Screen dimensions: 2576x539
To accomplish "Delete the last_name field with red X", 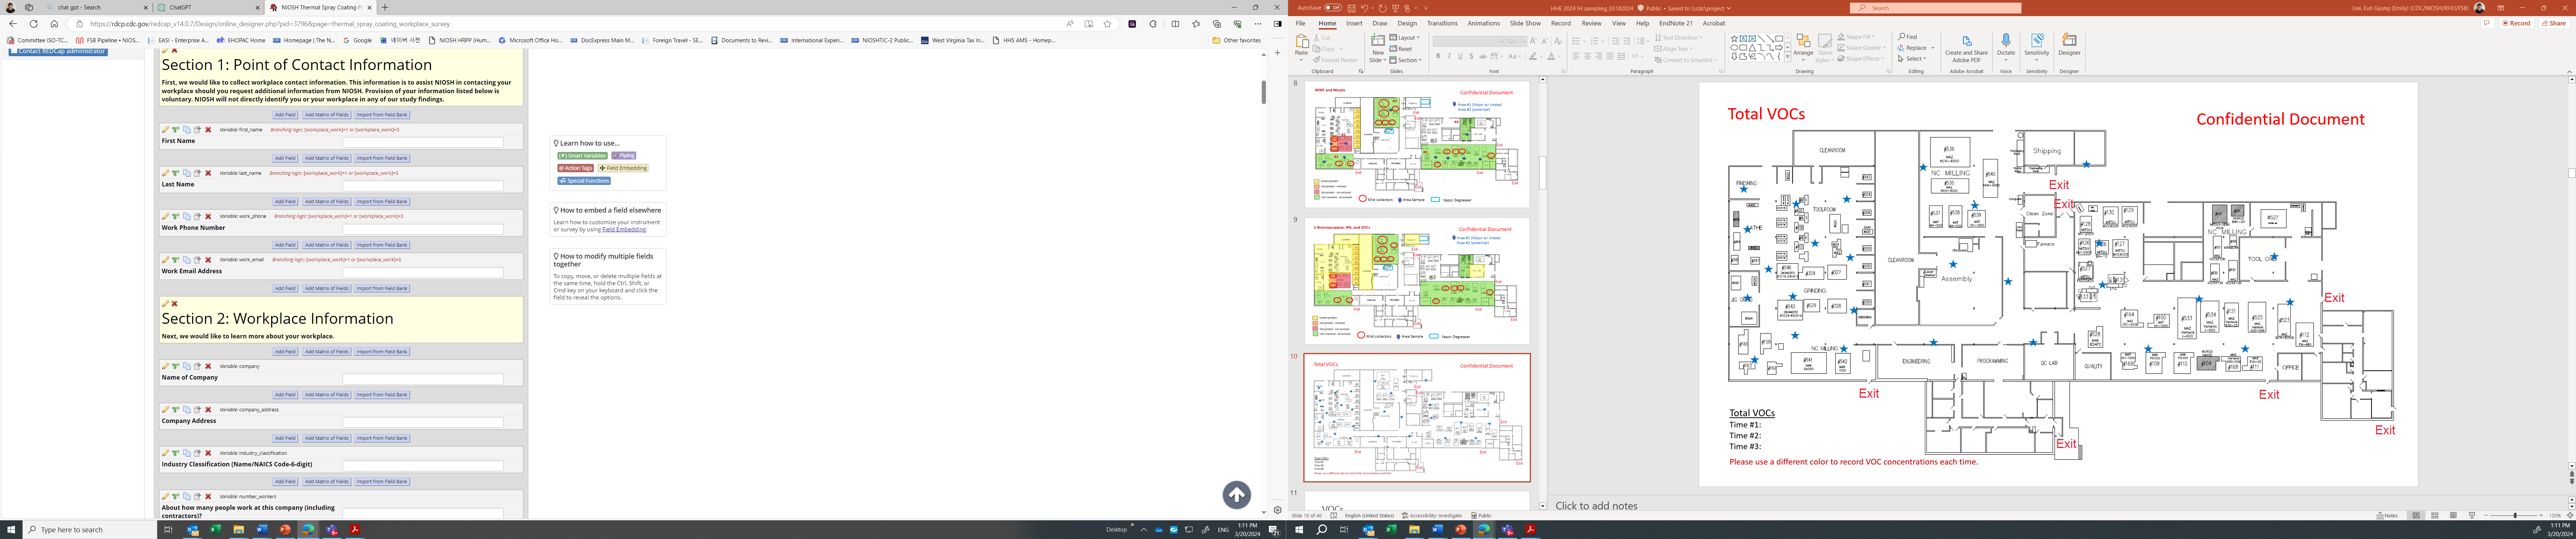I will [x=208, y=173].
